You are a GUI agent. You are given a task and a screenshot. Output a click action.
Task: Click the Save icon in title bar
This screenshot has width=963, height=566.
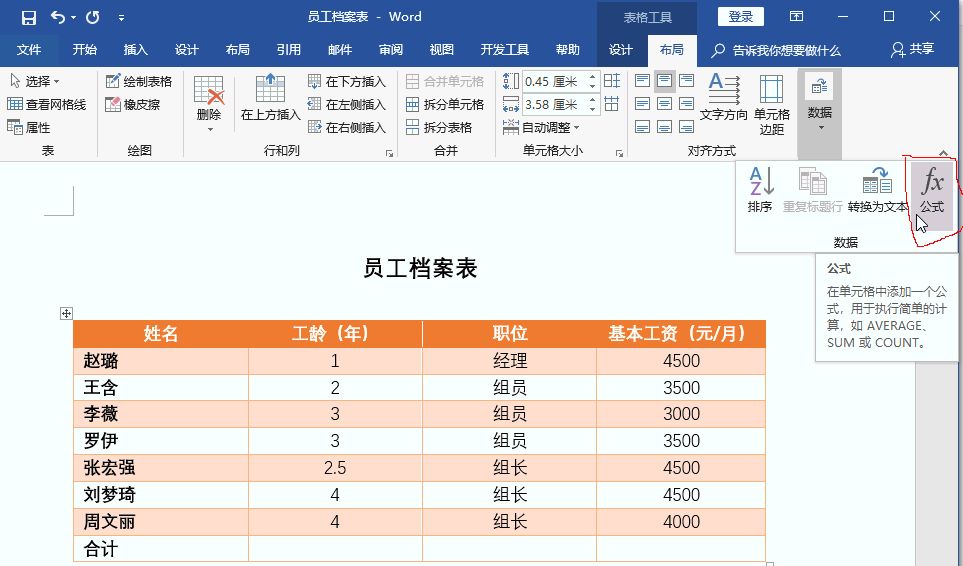29,17
